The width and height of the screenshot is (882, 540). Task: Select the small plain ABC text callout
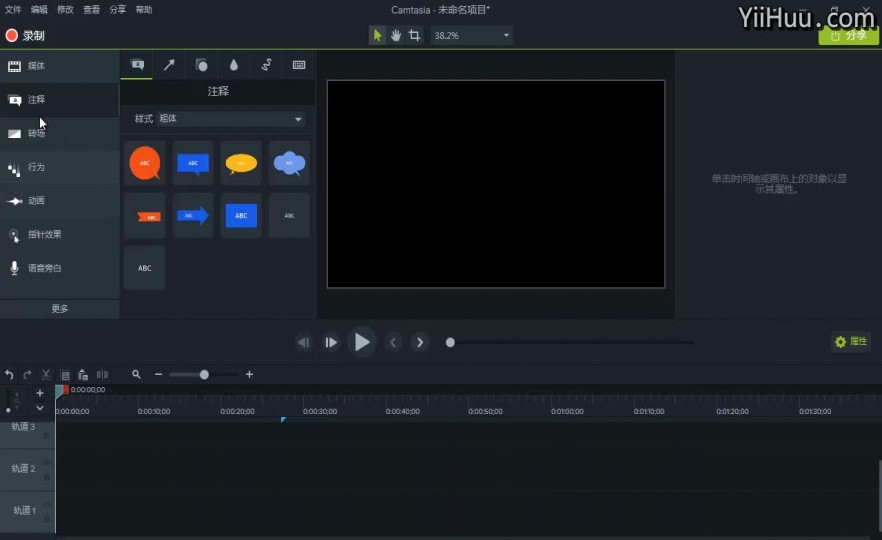[x=289, y=216]
